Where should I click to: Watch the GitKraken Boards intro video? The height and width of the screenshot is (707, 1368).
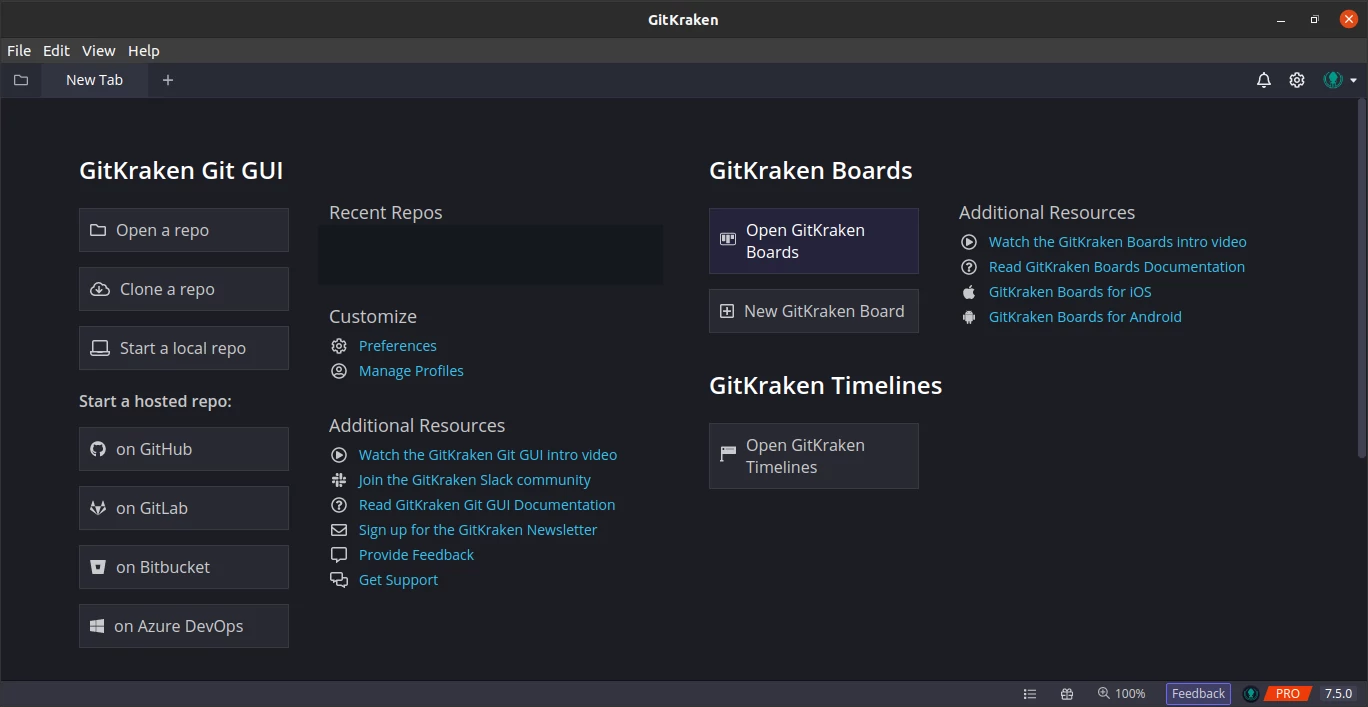[1118, 242]
